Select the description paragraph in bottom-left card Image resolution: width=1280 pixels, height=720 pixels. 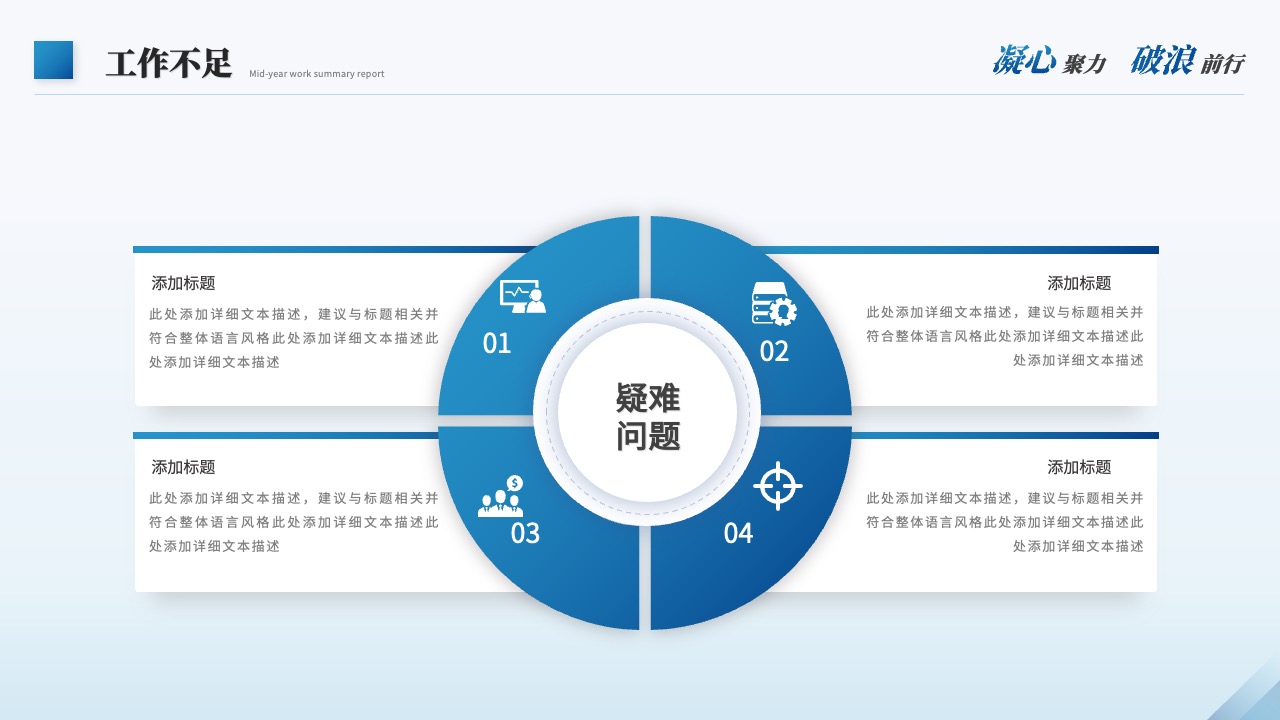[x=294, y=521]
